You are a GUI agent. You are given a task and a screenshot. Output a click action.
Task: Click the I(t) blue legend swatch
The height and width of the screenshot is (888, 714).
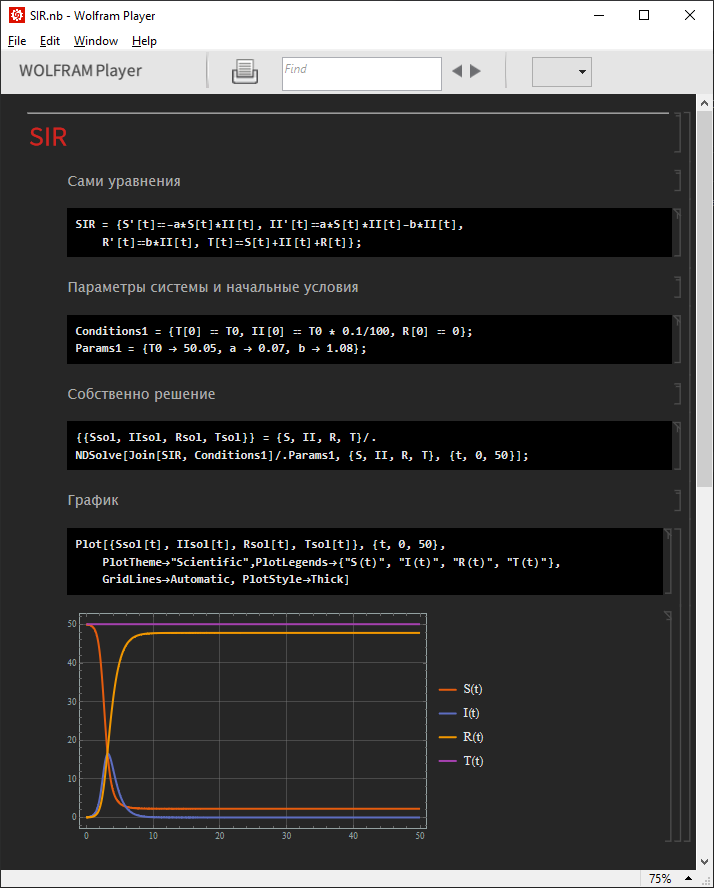pos(447,713)
